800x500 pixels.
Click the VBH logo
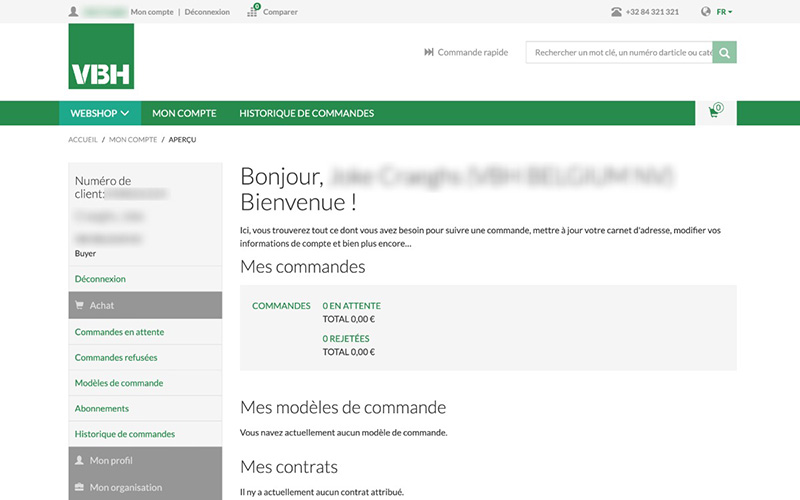point(101,57)
